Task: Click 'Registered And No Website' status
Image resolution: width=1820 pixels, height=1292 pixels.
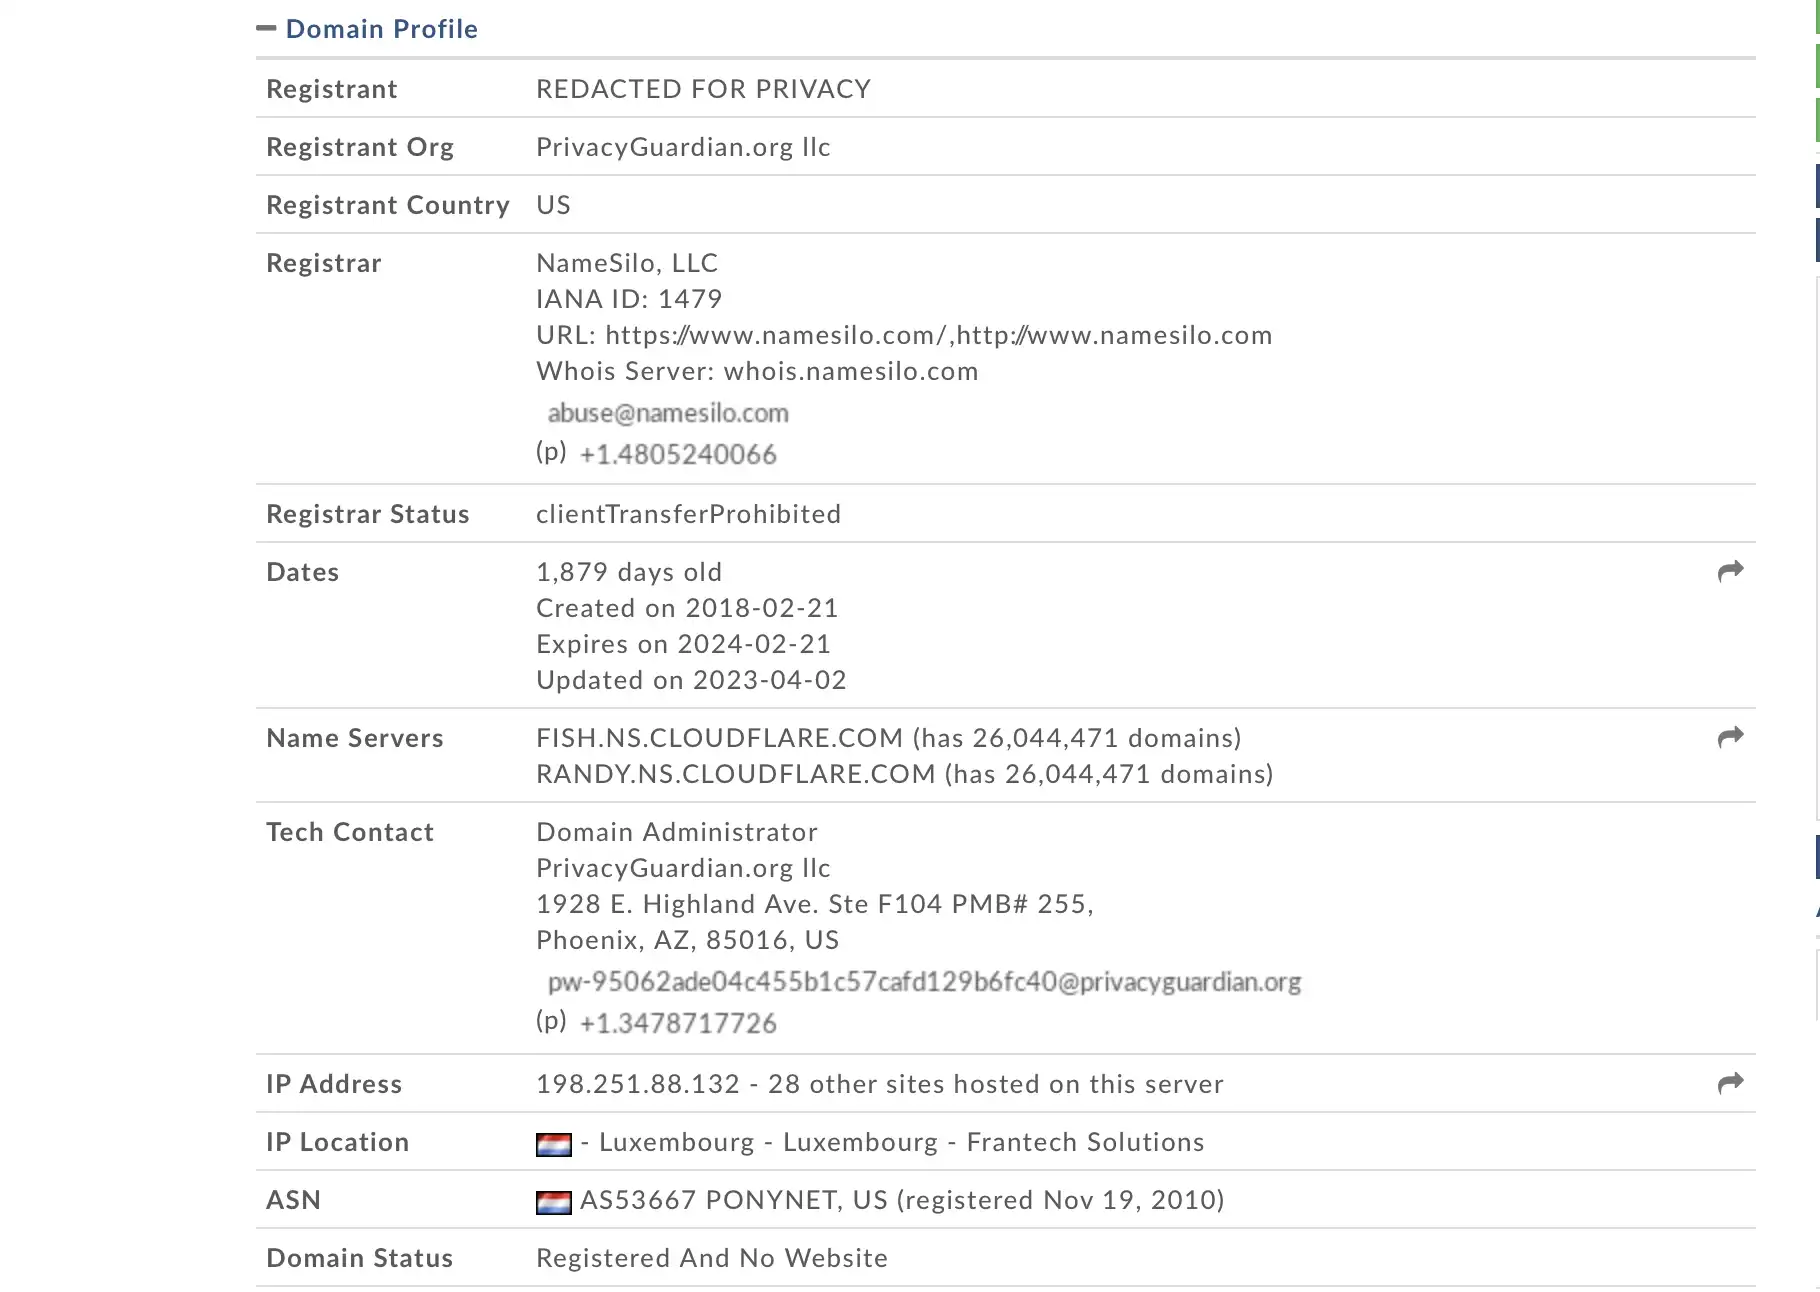Action: tap(712, 1258)
